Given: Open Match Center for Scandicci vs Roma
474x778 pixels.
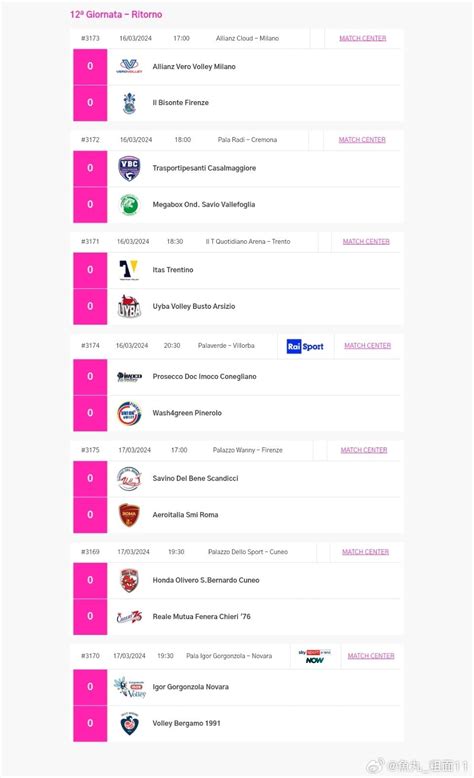Looking at the screenshot, I should click(364, 450).
